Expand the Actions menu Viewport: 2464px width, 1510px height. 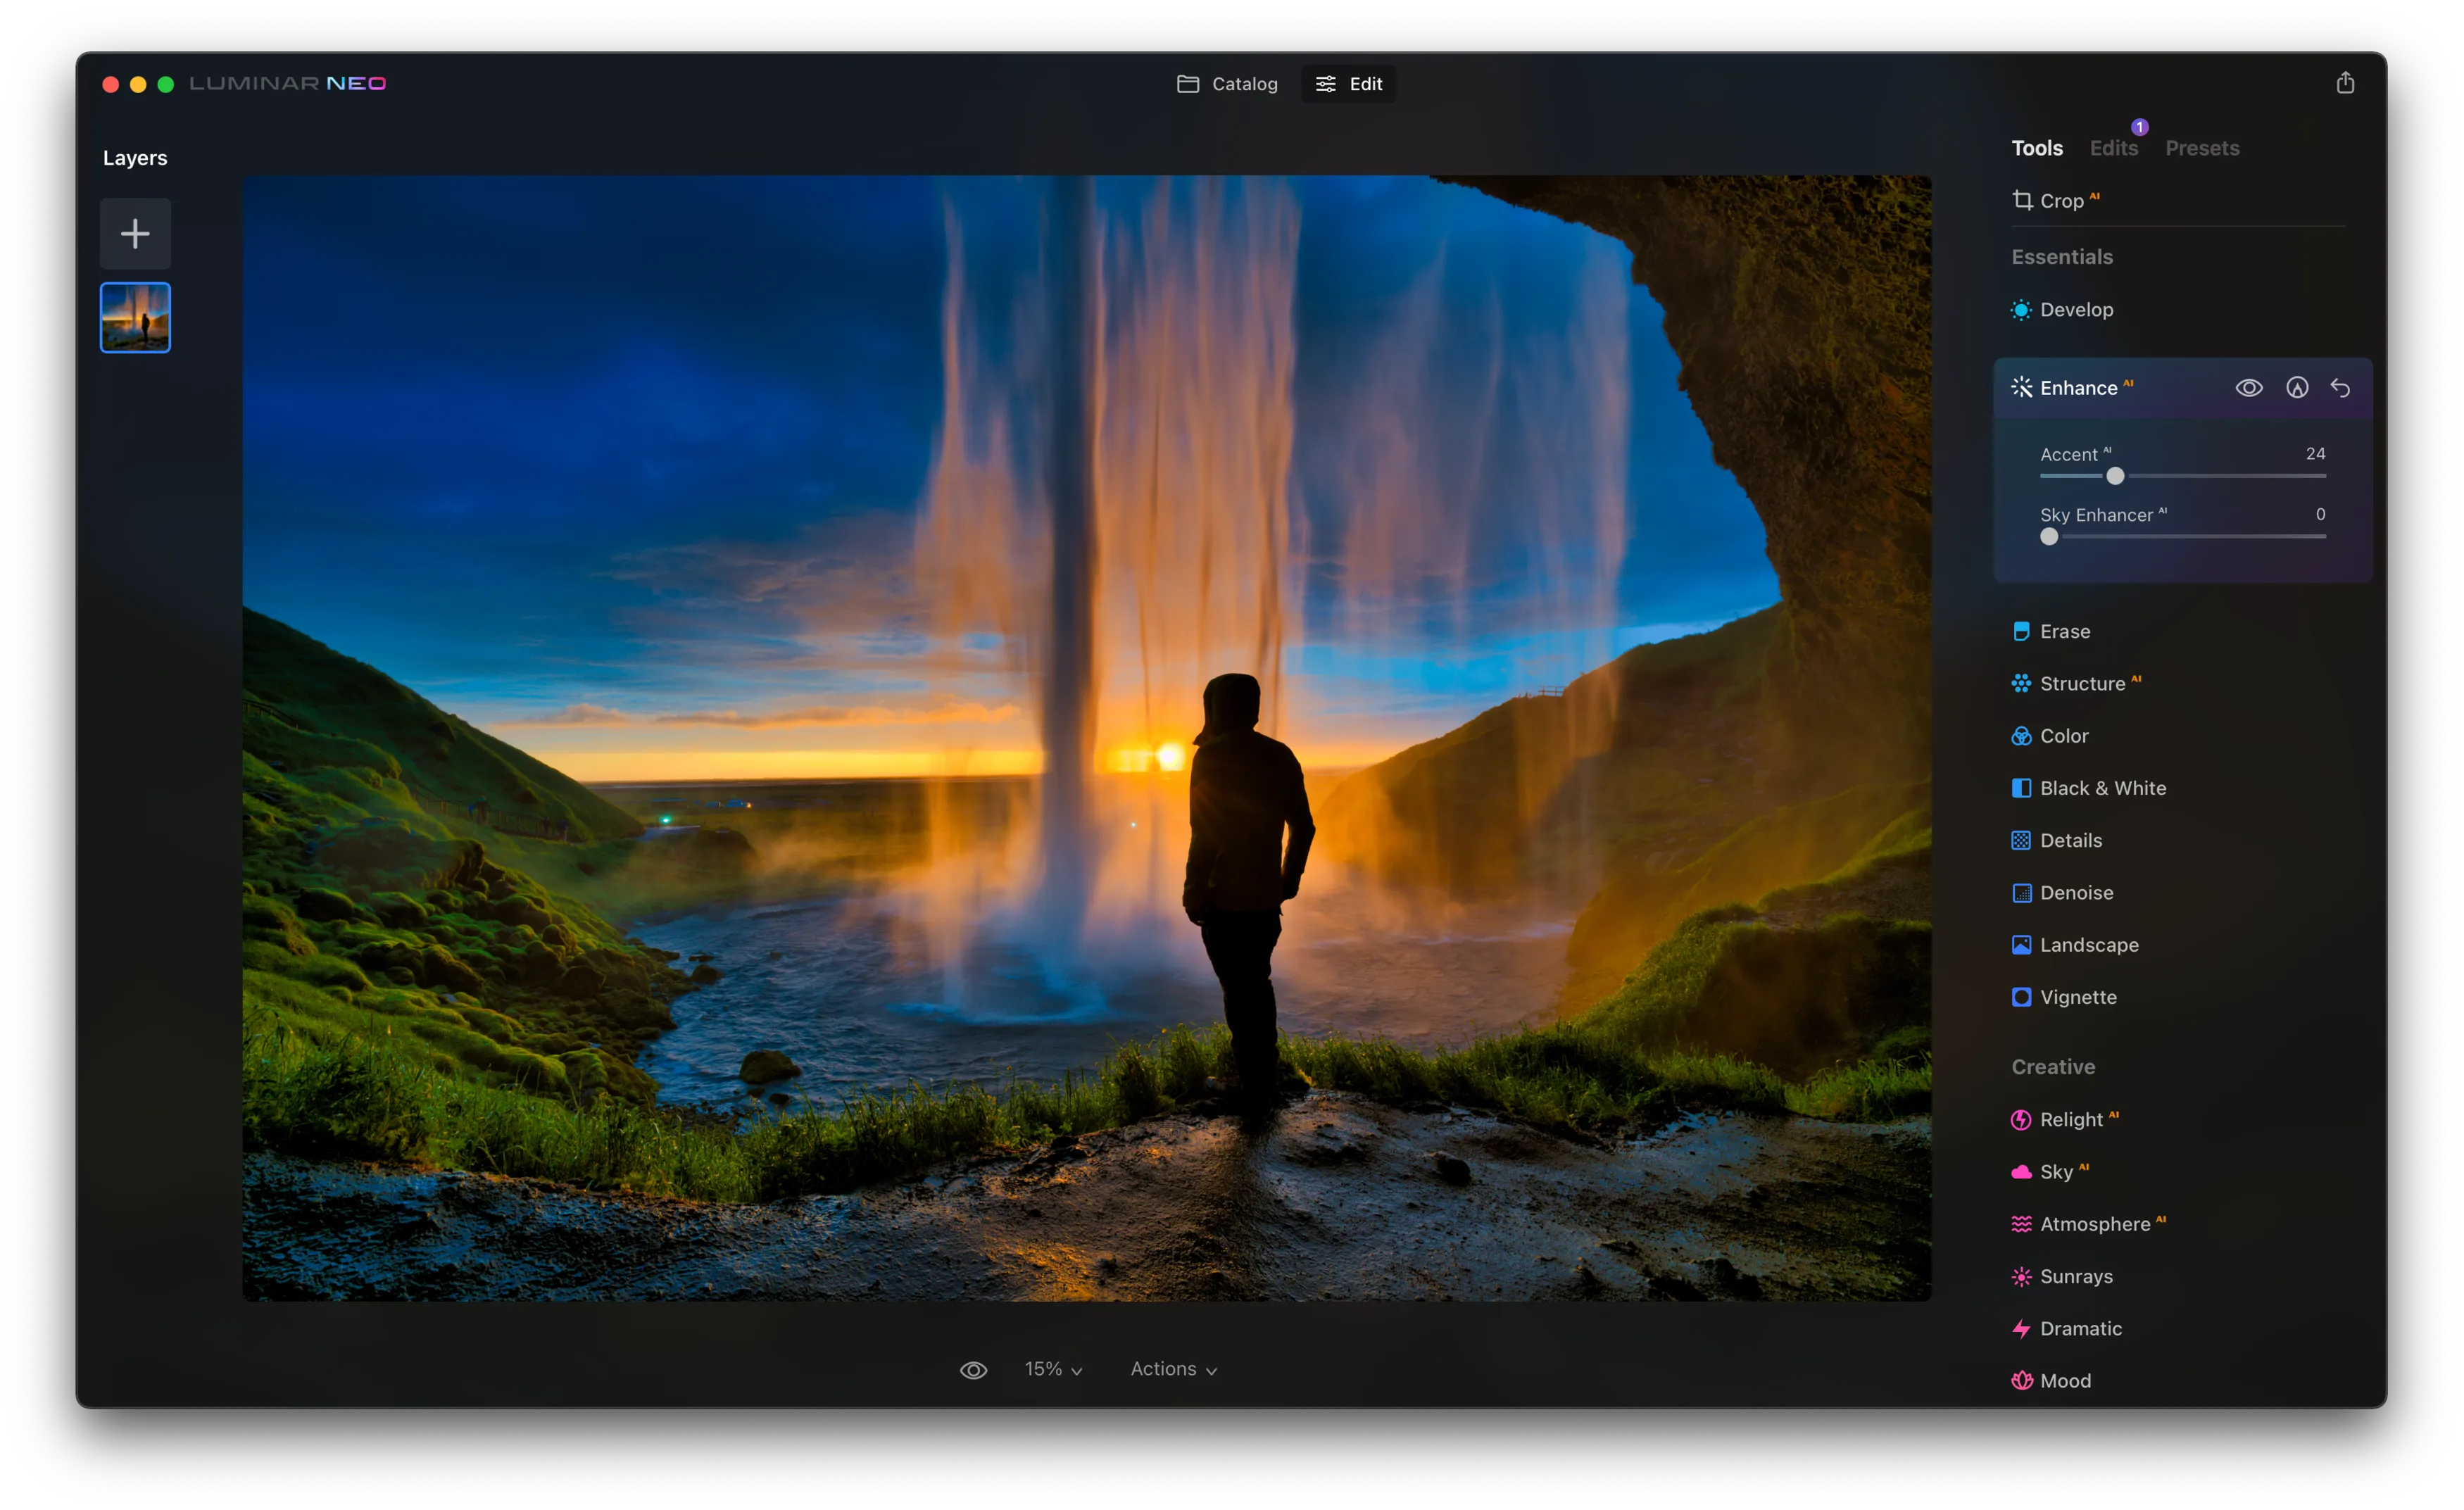1172,1369
